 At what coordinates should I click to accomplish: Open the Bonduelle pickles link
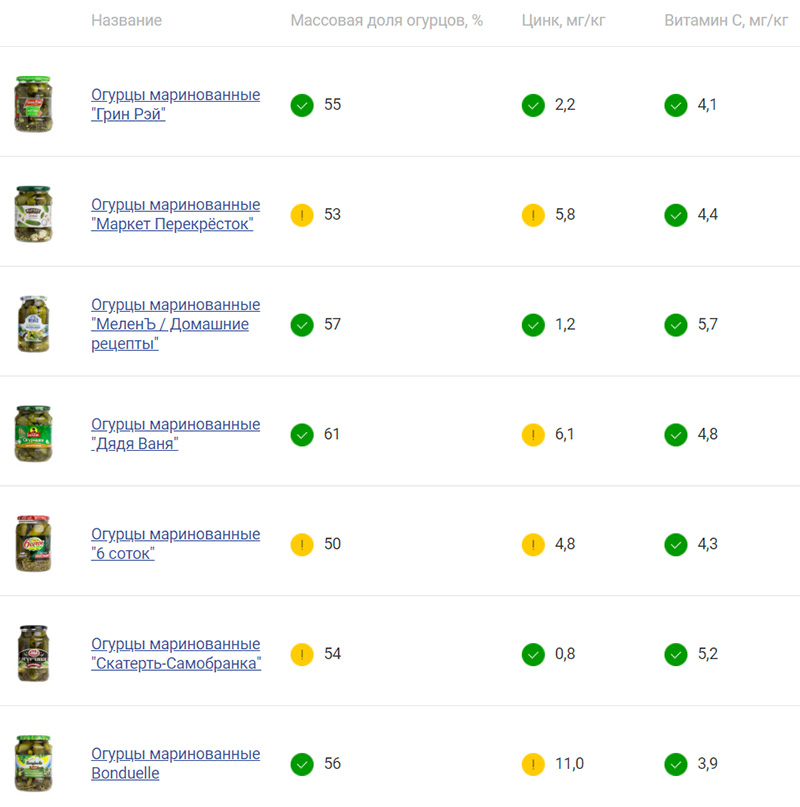(176, 763)
